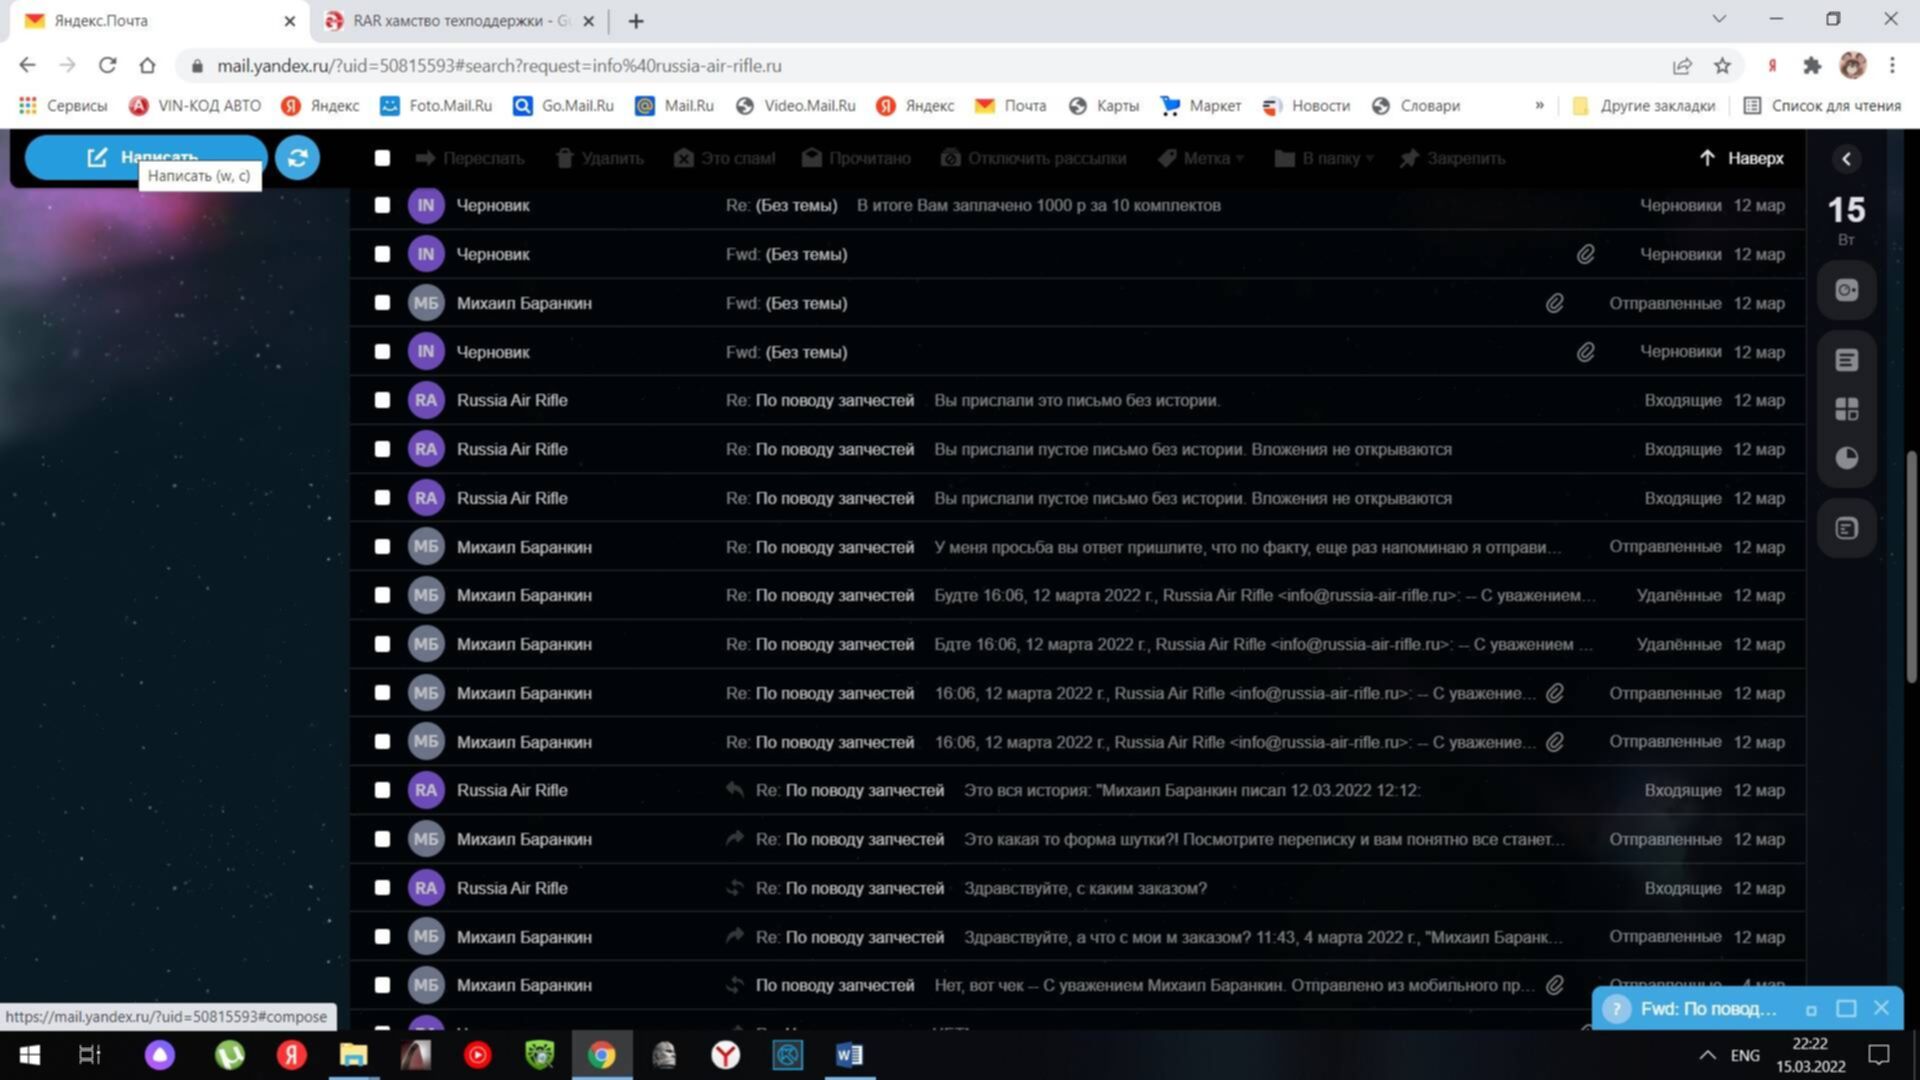Open Word from the taskbar
1920x1080 pixels.
(849, 1055)
